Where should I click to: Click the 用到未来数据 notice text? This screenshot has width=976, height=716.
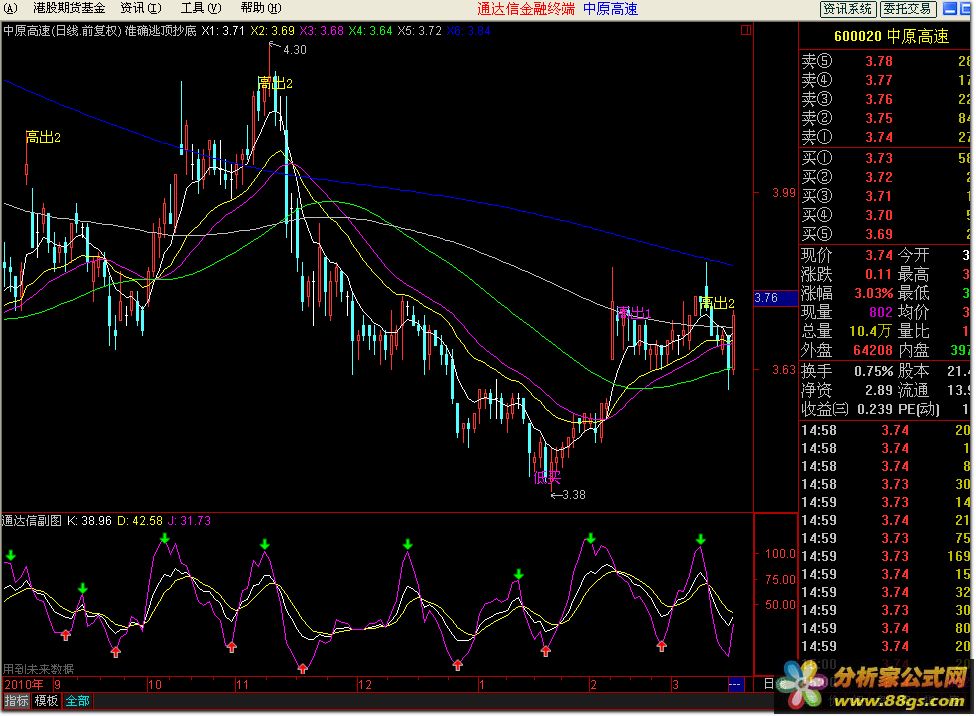(x=38, y=669)
